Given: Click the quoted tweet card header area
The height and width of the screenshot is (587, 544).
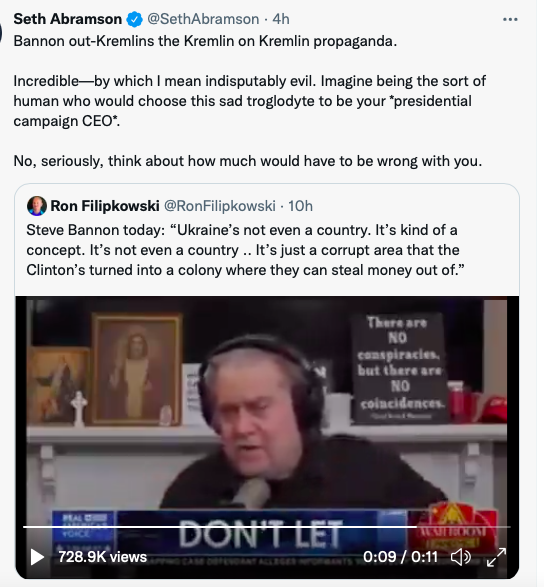Looking at the screenshot, I should 267,206.
